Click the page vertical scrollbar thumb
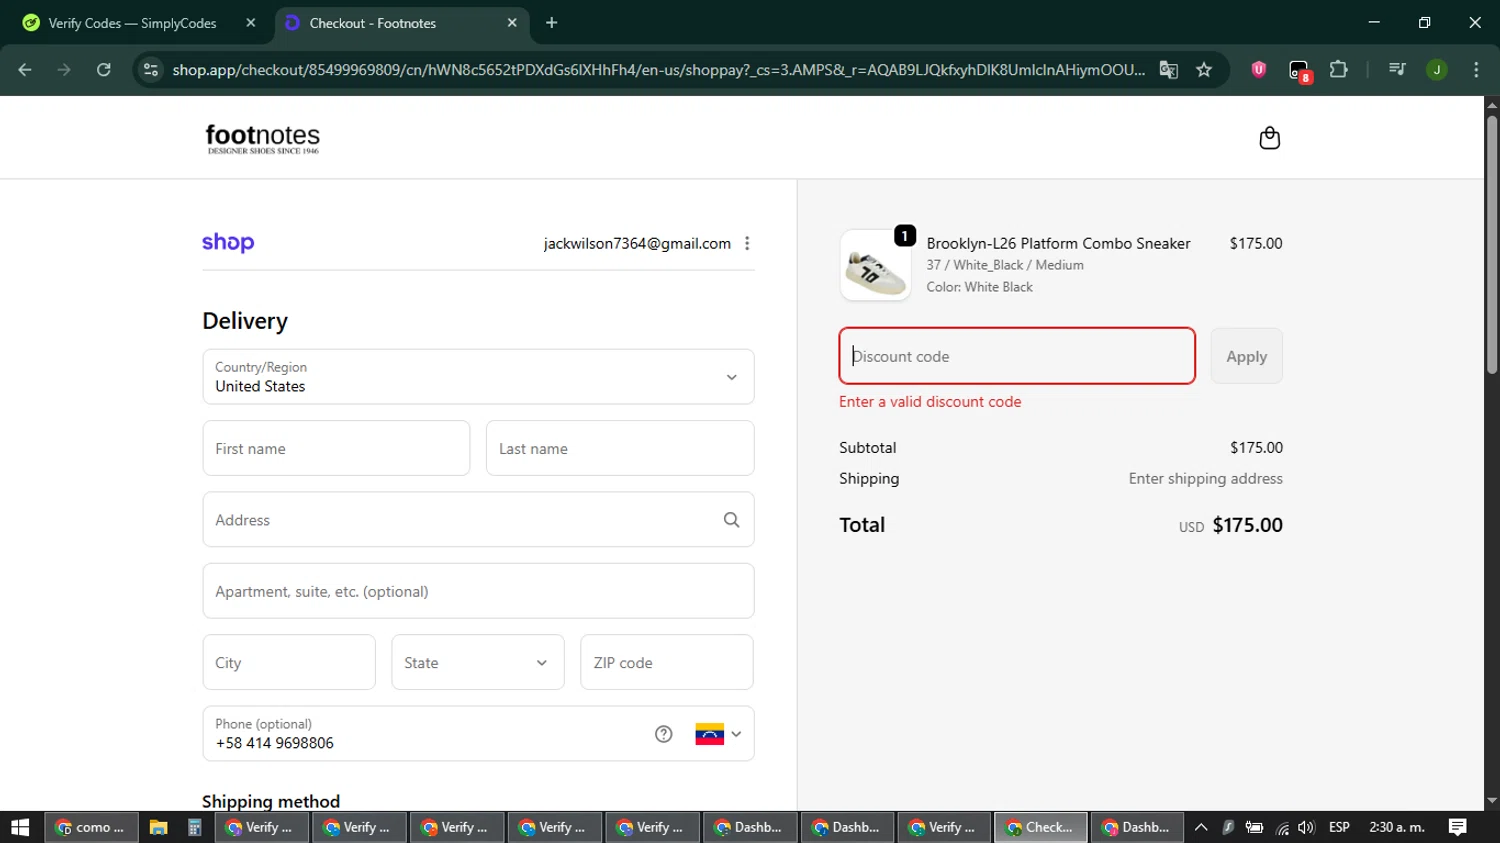 click(1492, 245)
